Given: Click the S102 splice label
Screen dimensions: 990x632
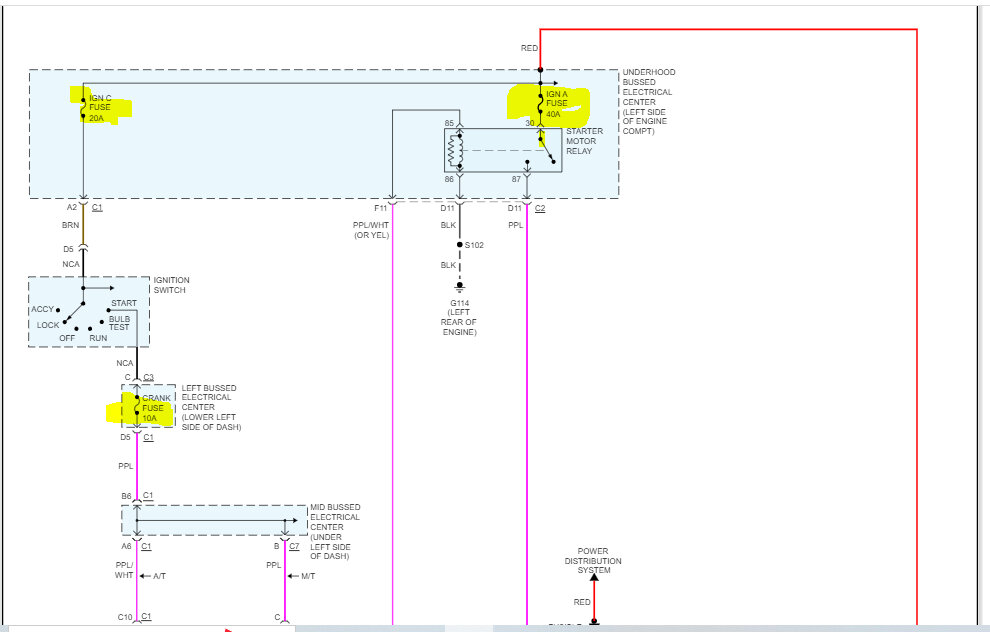Looking at the screenshot, I should click(x=474, y=245).
